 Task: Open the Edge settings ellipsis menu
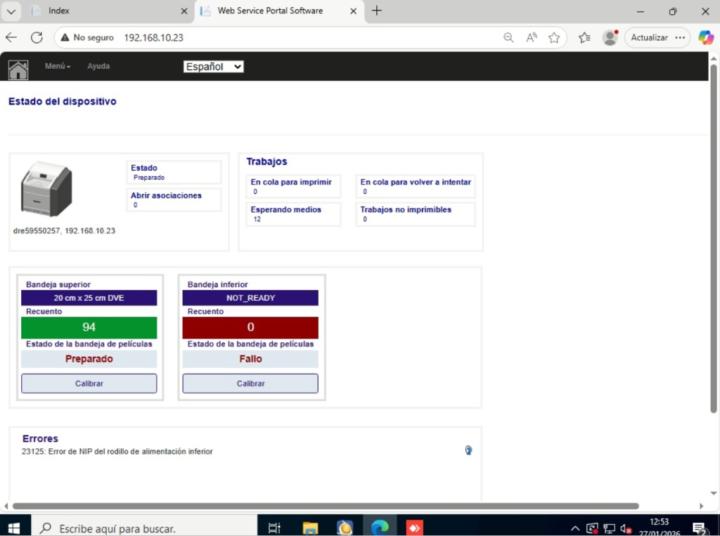pyautogui.click(x=681, y=37)
